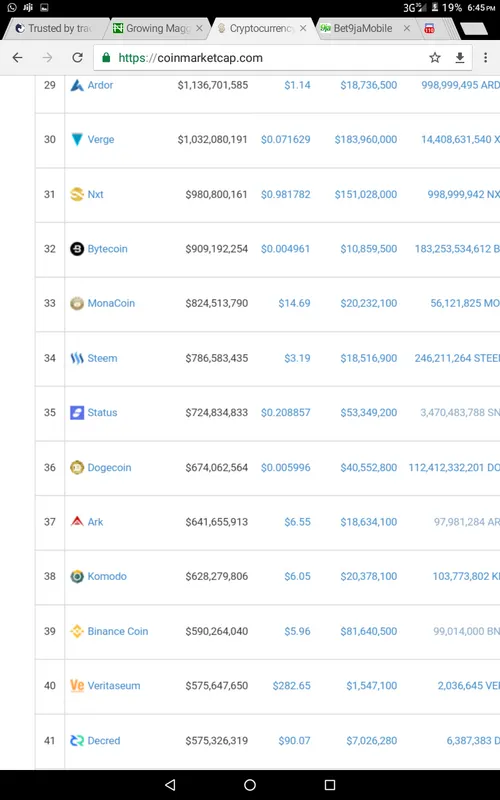The image size is (500, 800).
Task: Tap Veritaseum's price $282.65
Action: pyautogui.click(x=291, y=686)
